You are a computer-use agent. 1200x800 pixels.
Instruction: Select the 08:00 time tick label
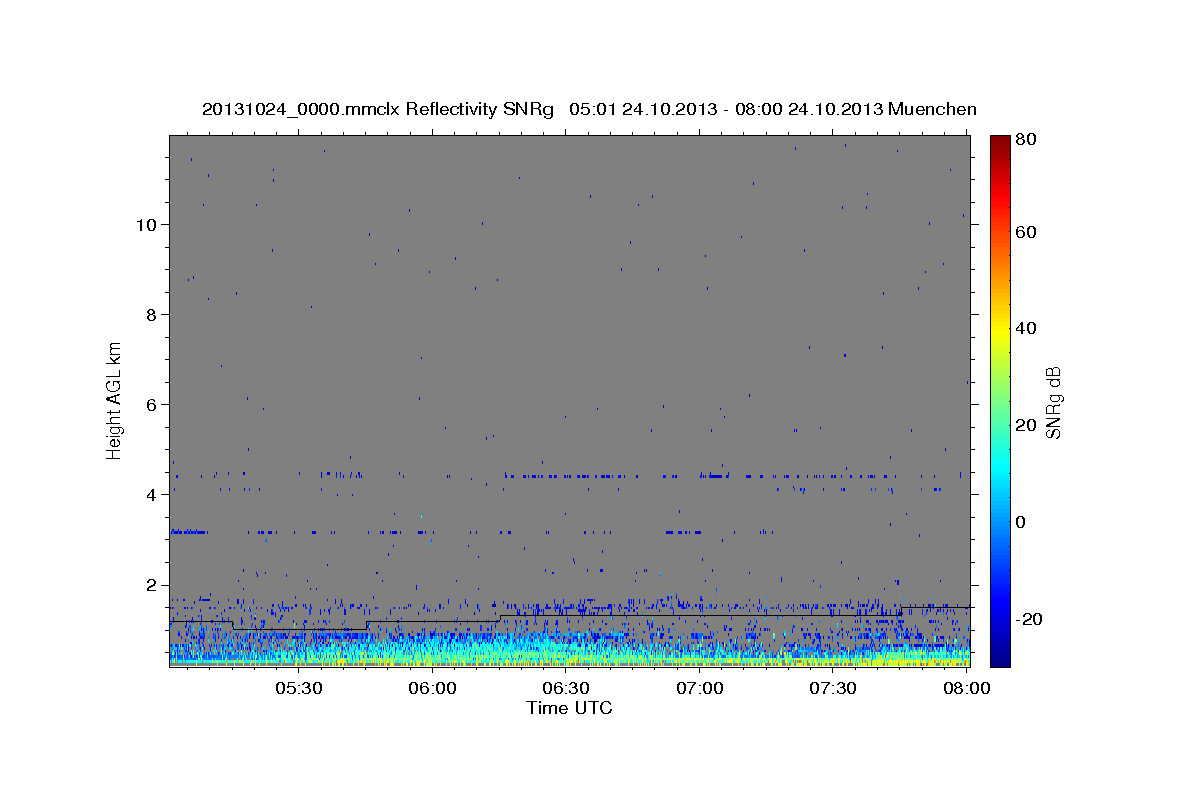[967, 689]
